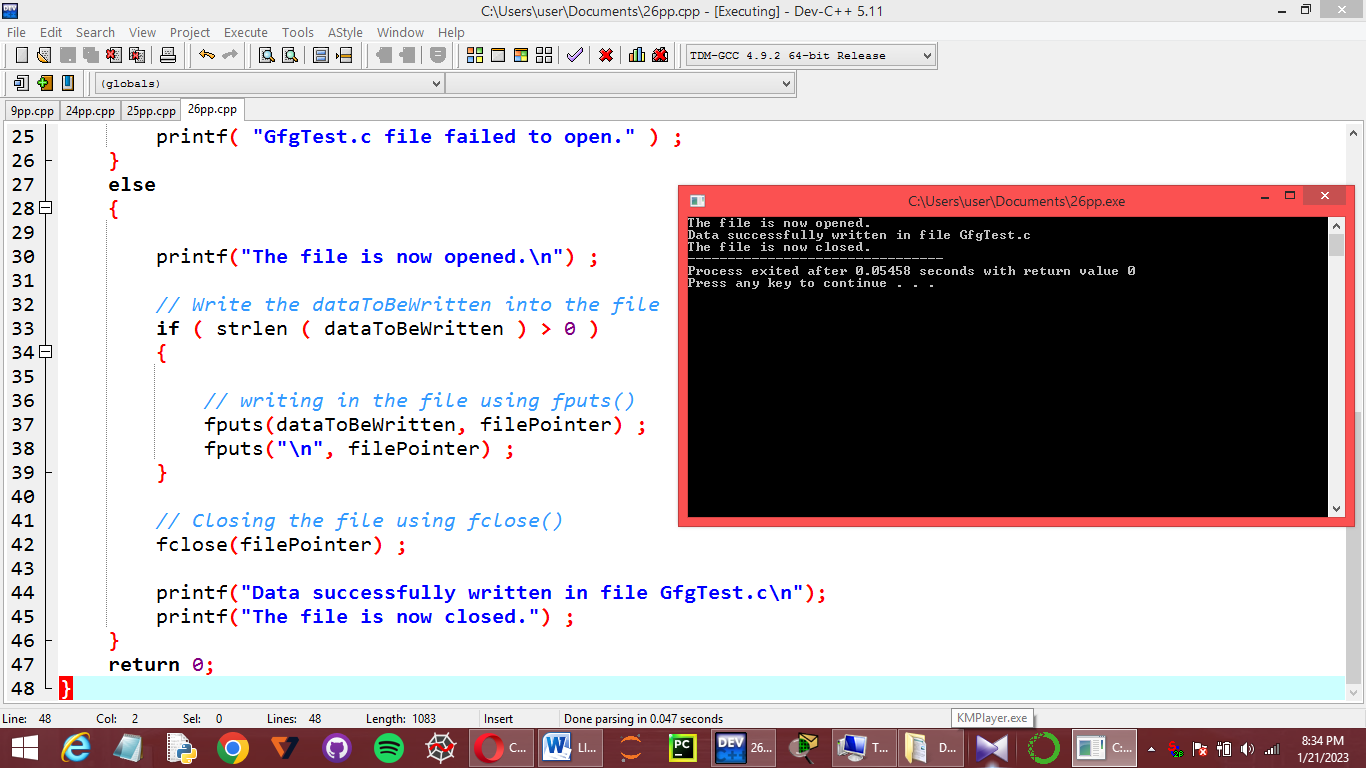Viewport: 1366px width, 768px height.
Task: Switch to the 24pp.cpp tab
Action: (90, 111)
